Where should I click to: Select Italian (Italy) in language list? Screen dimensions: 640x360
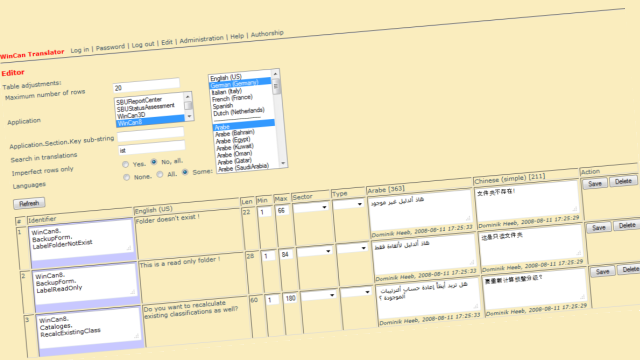(227, 92)
